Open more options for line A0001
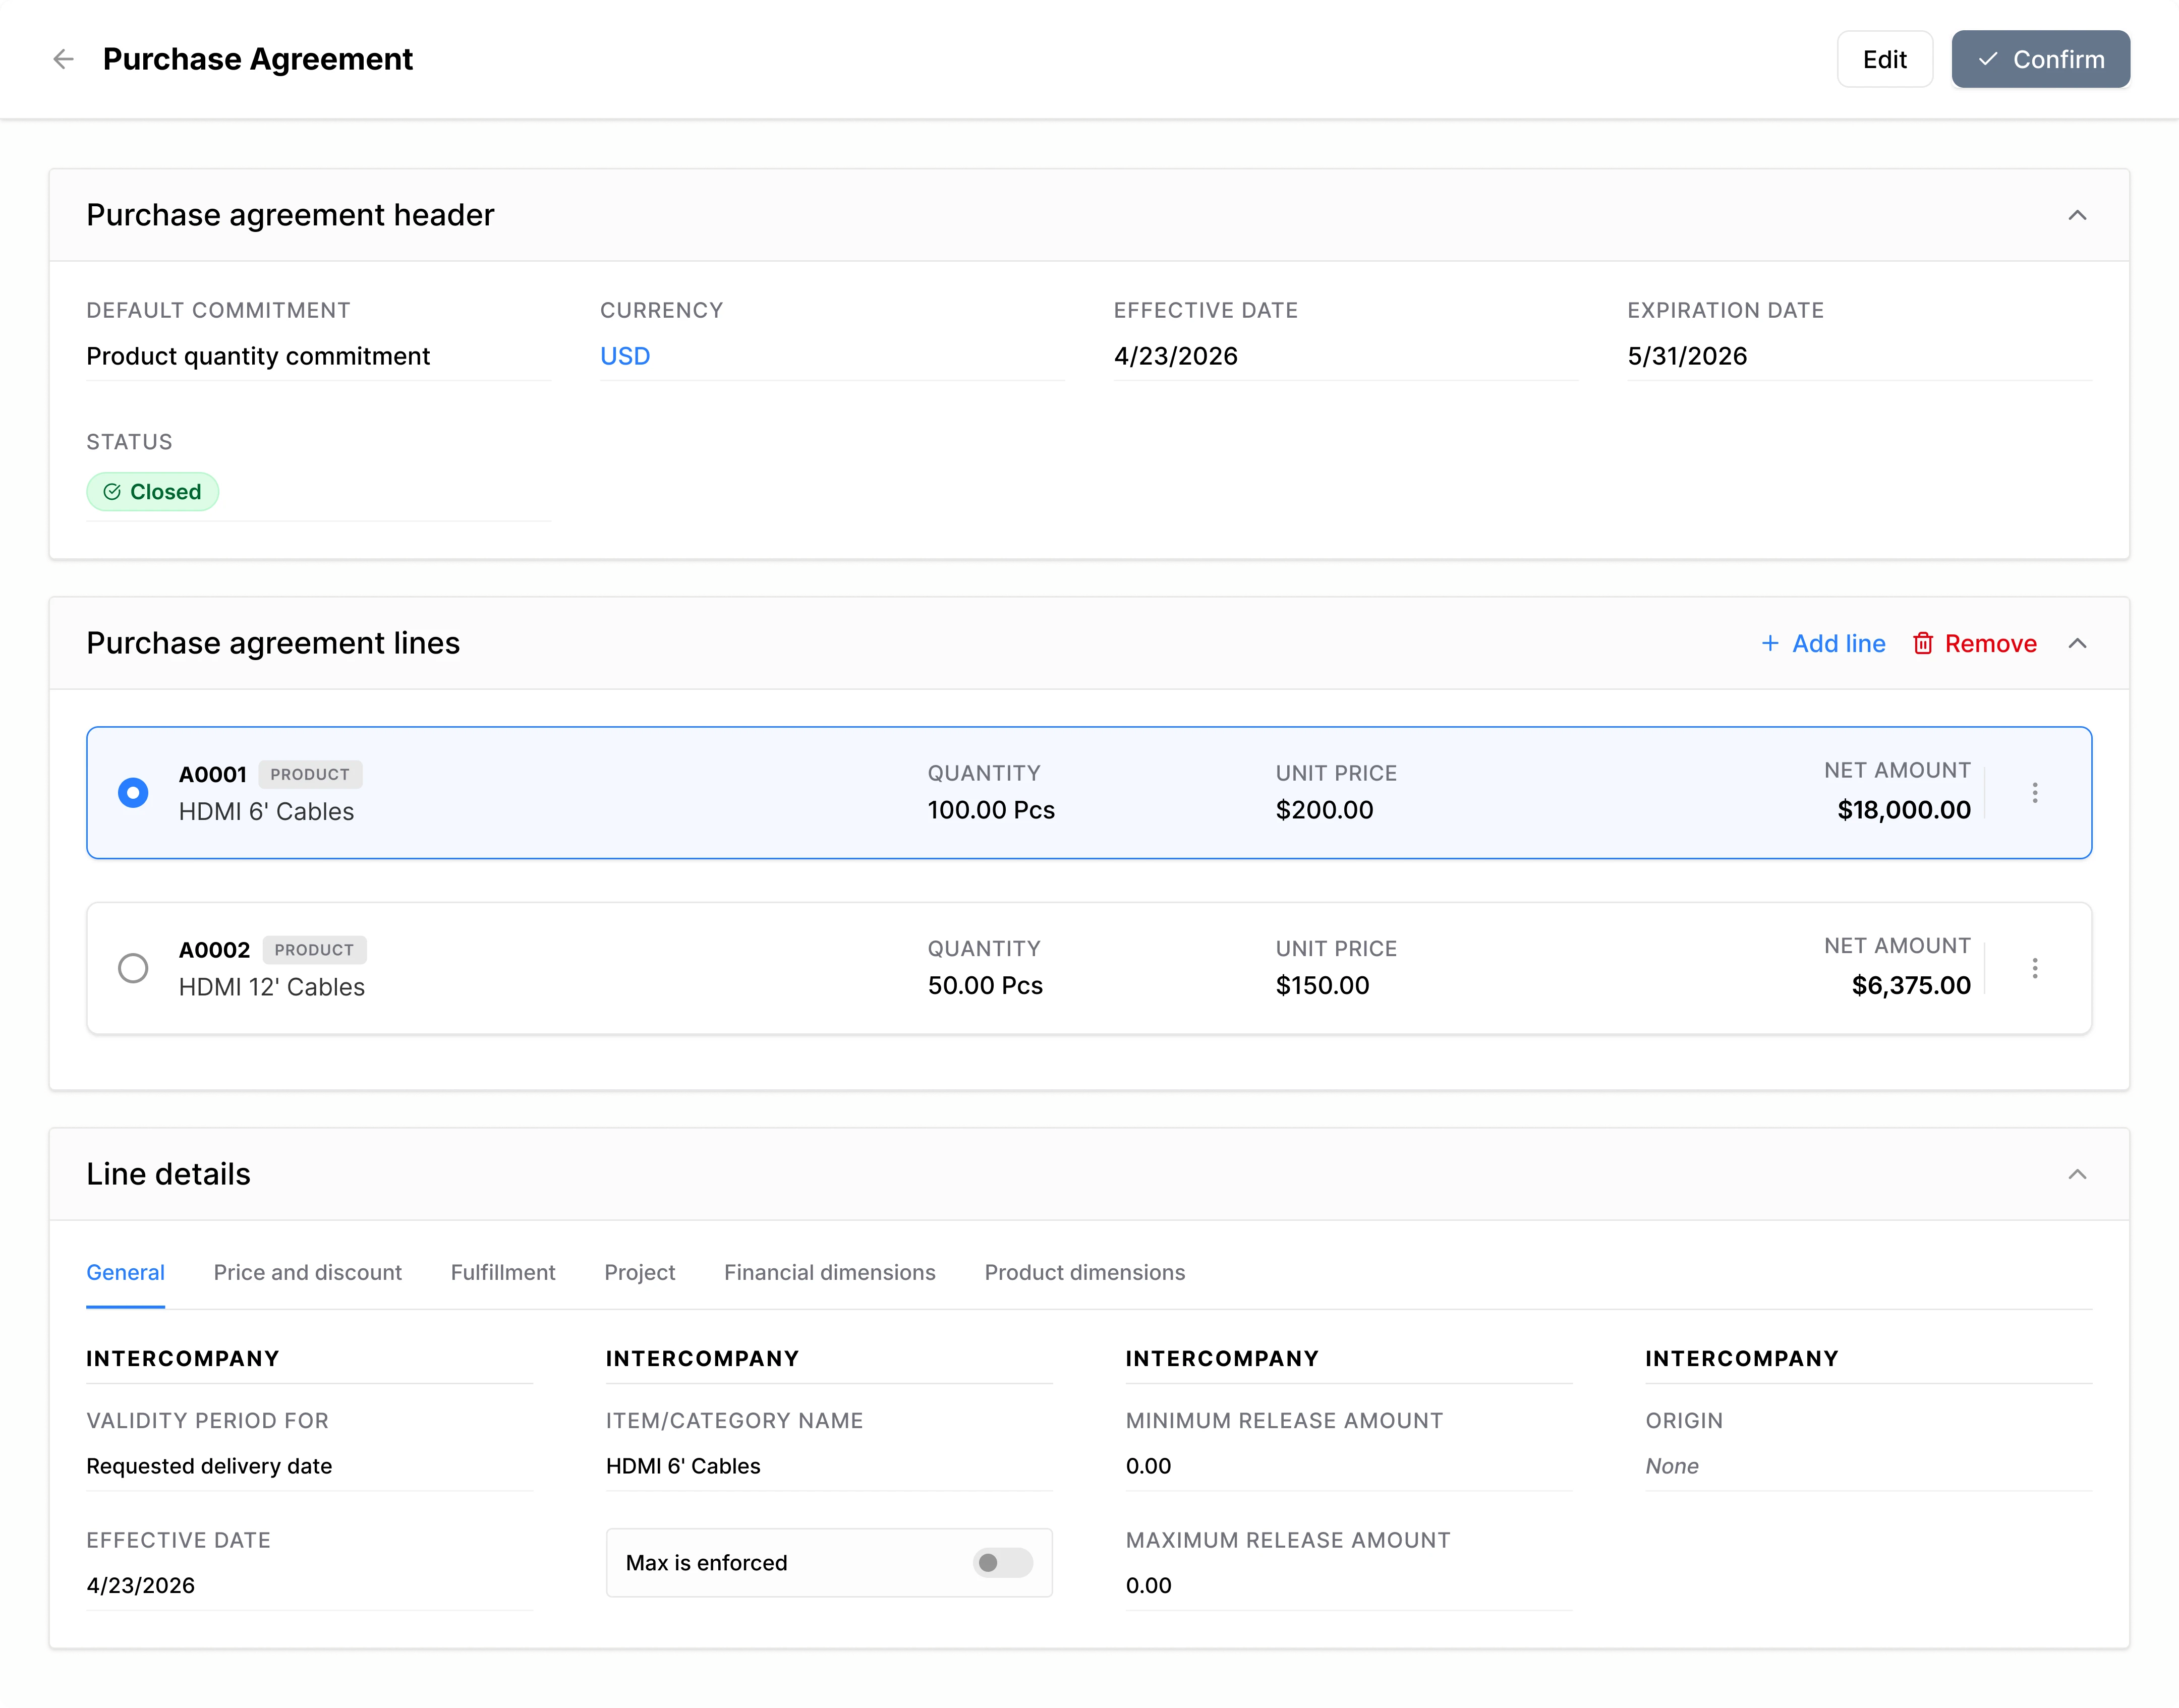This screenshot has height=1708, width=2179. (x=2034, y=792)
